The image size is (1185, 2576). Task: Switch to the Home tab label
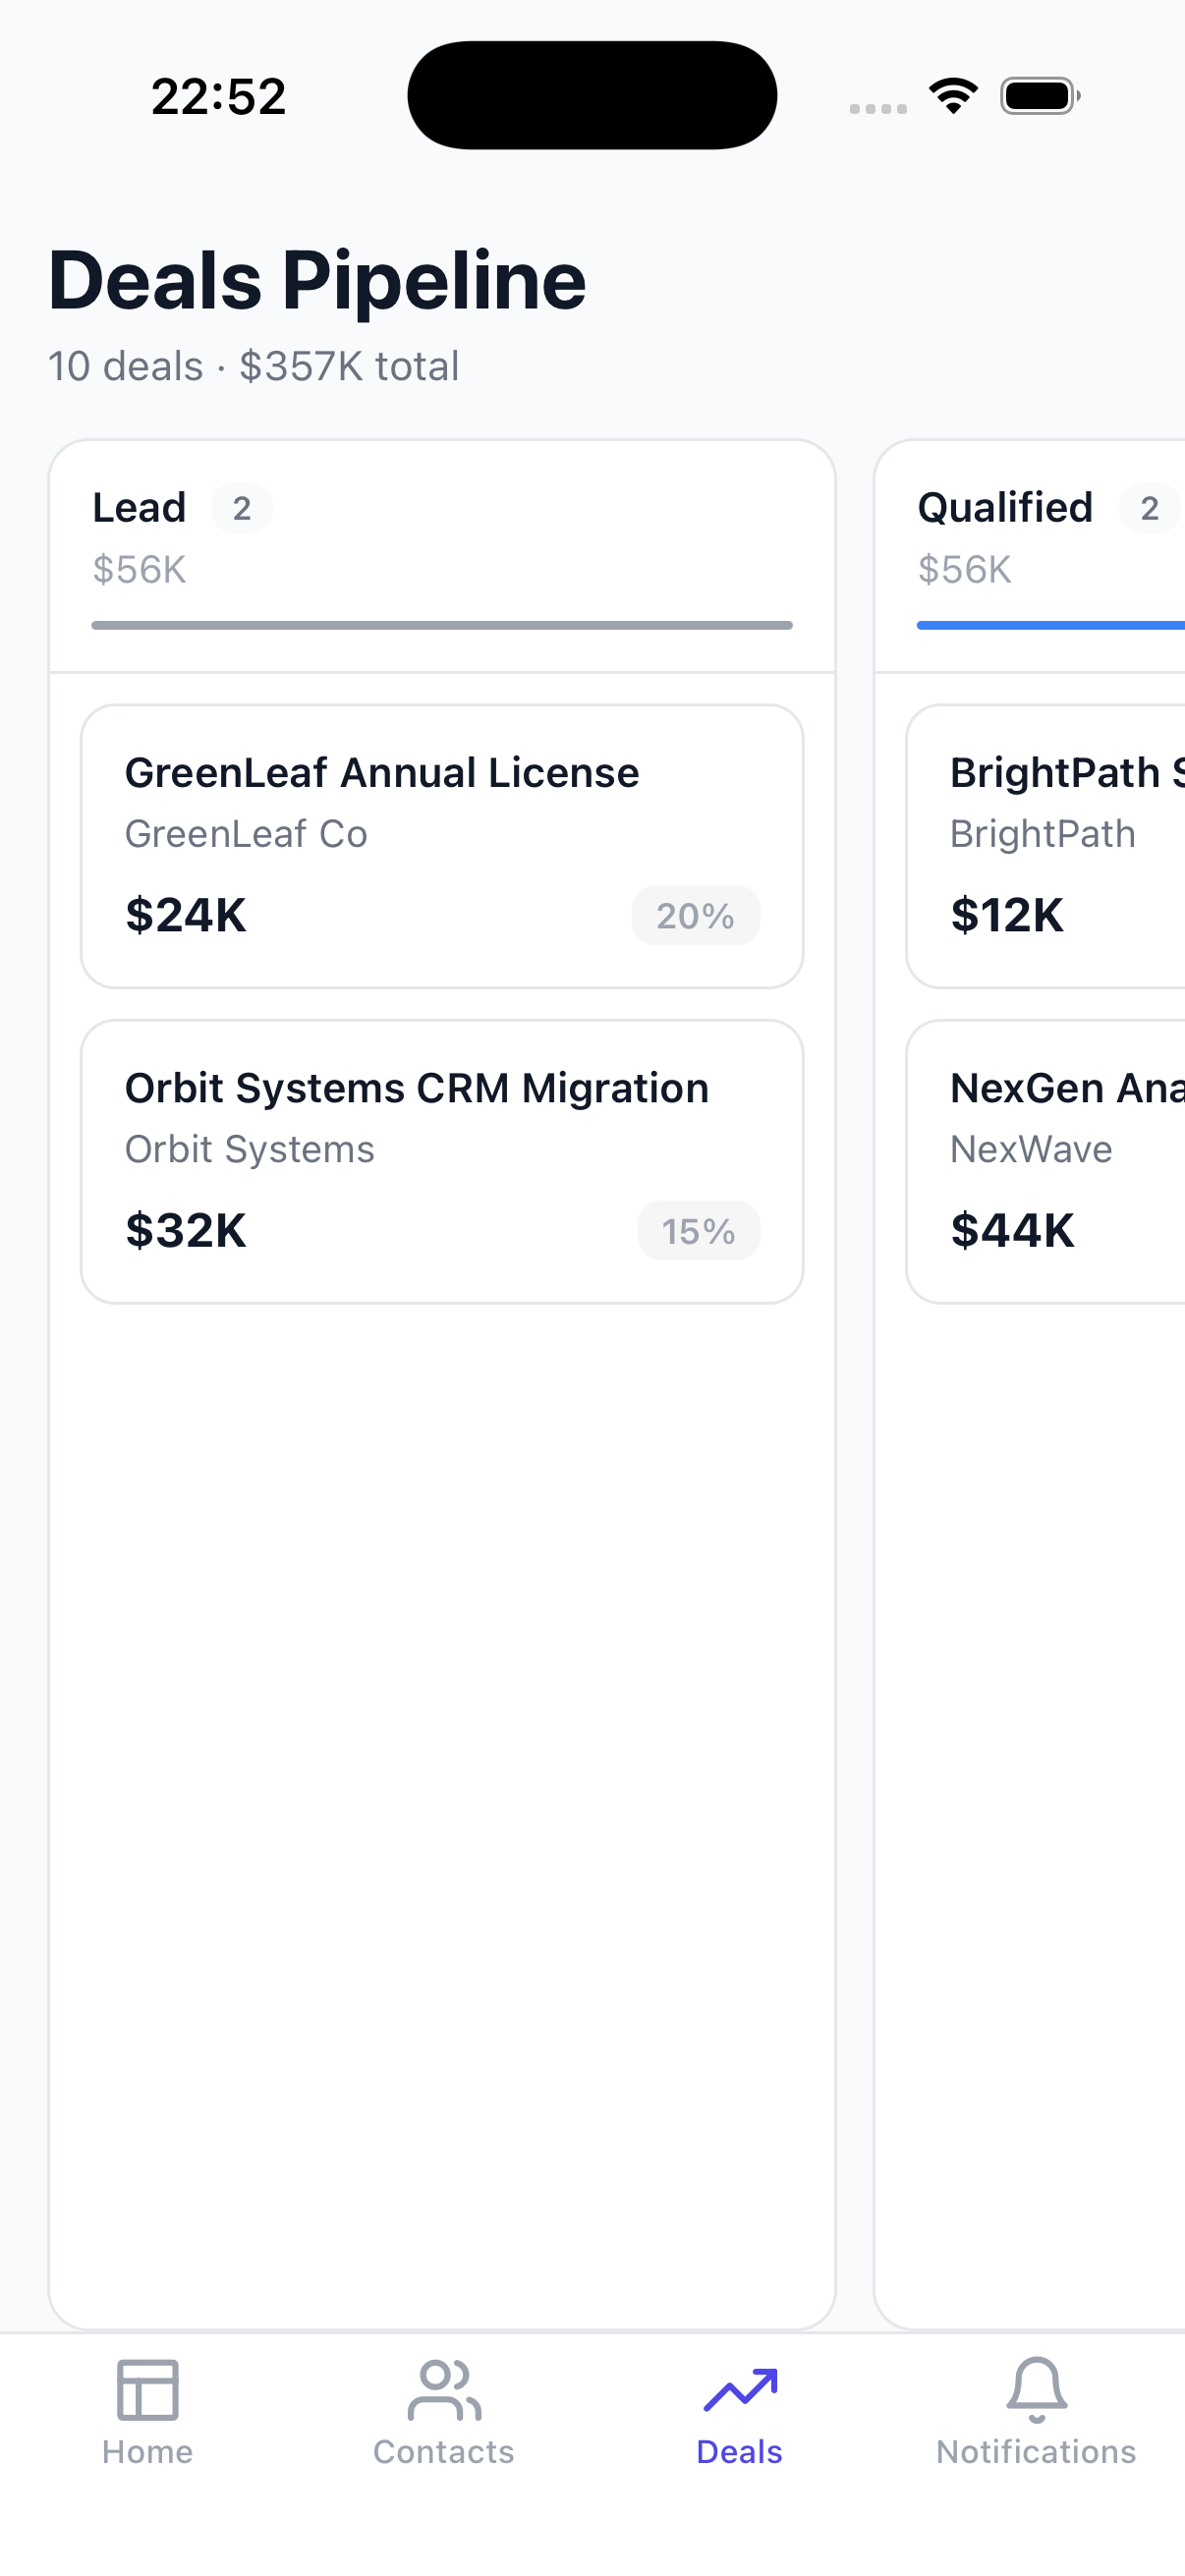click(148, 2452)
